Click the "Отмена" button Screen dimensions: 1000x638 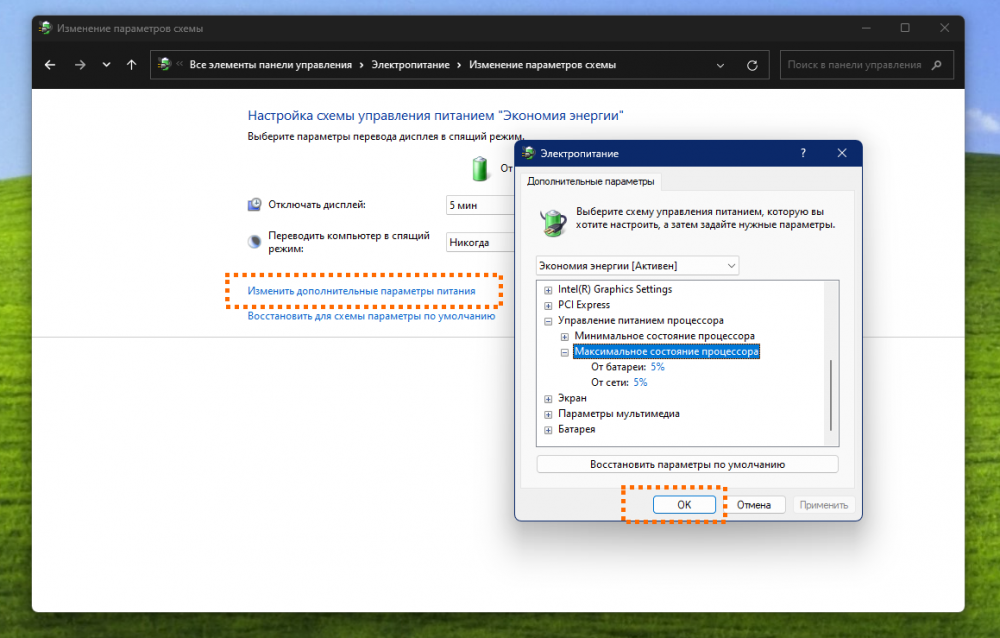click(x=754, y=505)
